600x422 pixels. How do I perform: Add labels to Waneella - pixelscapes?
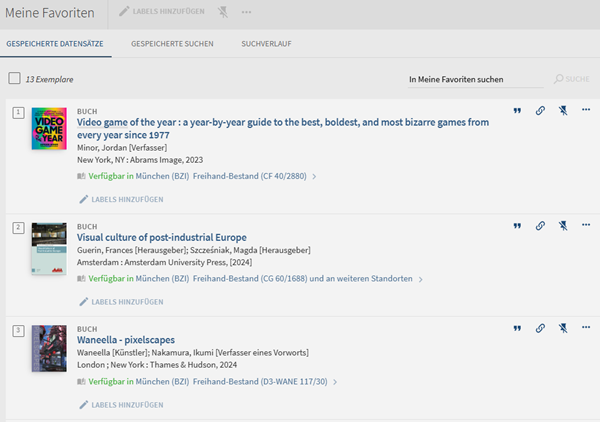coord(121,405)
